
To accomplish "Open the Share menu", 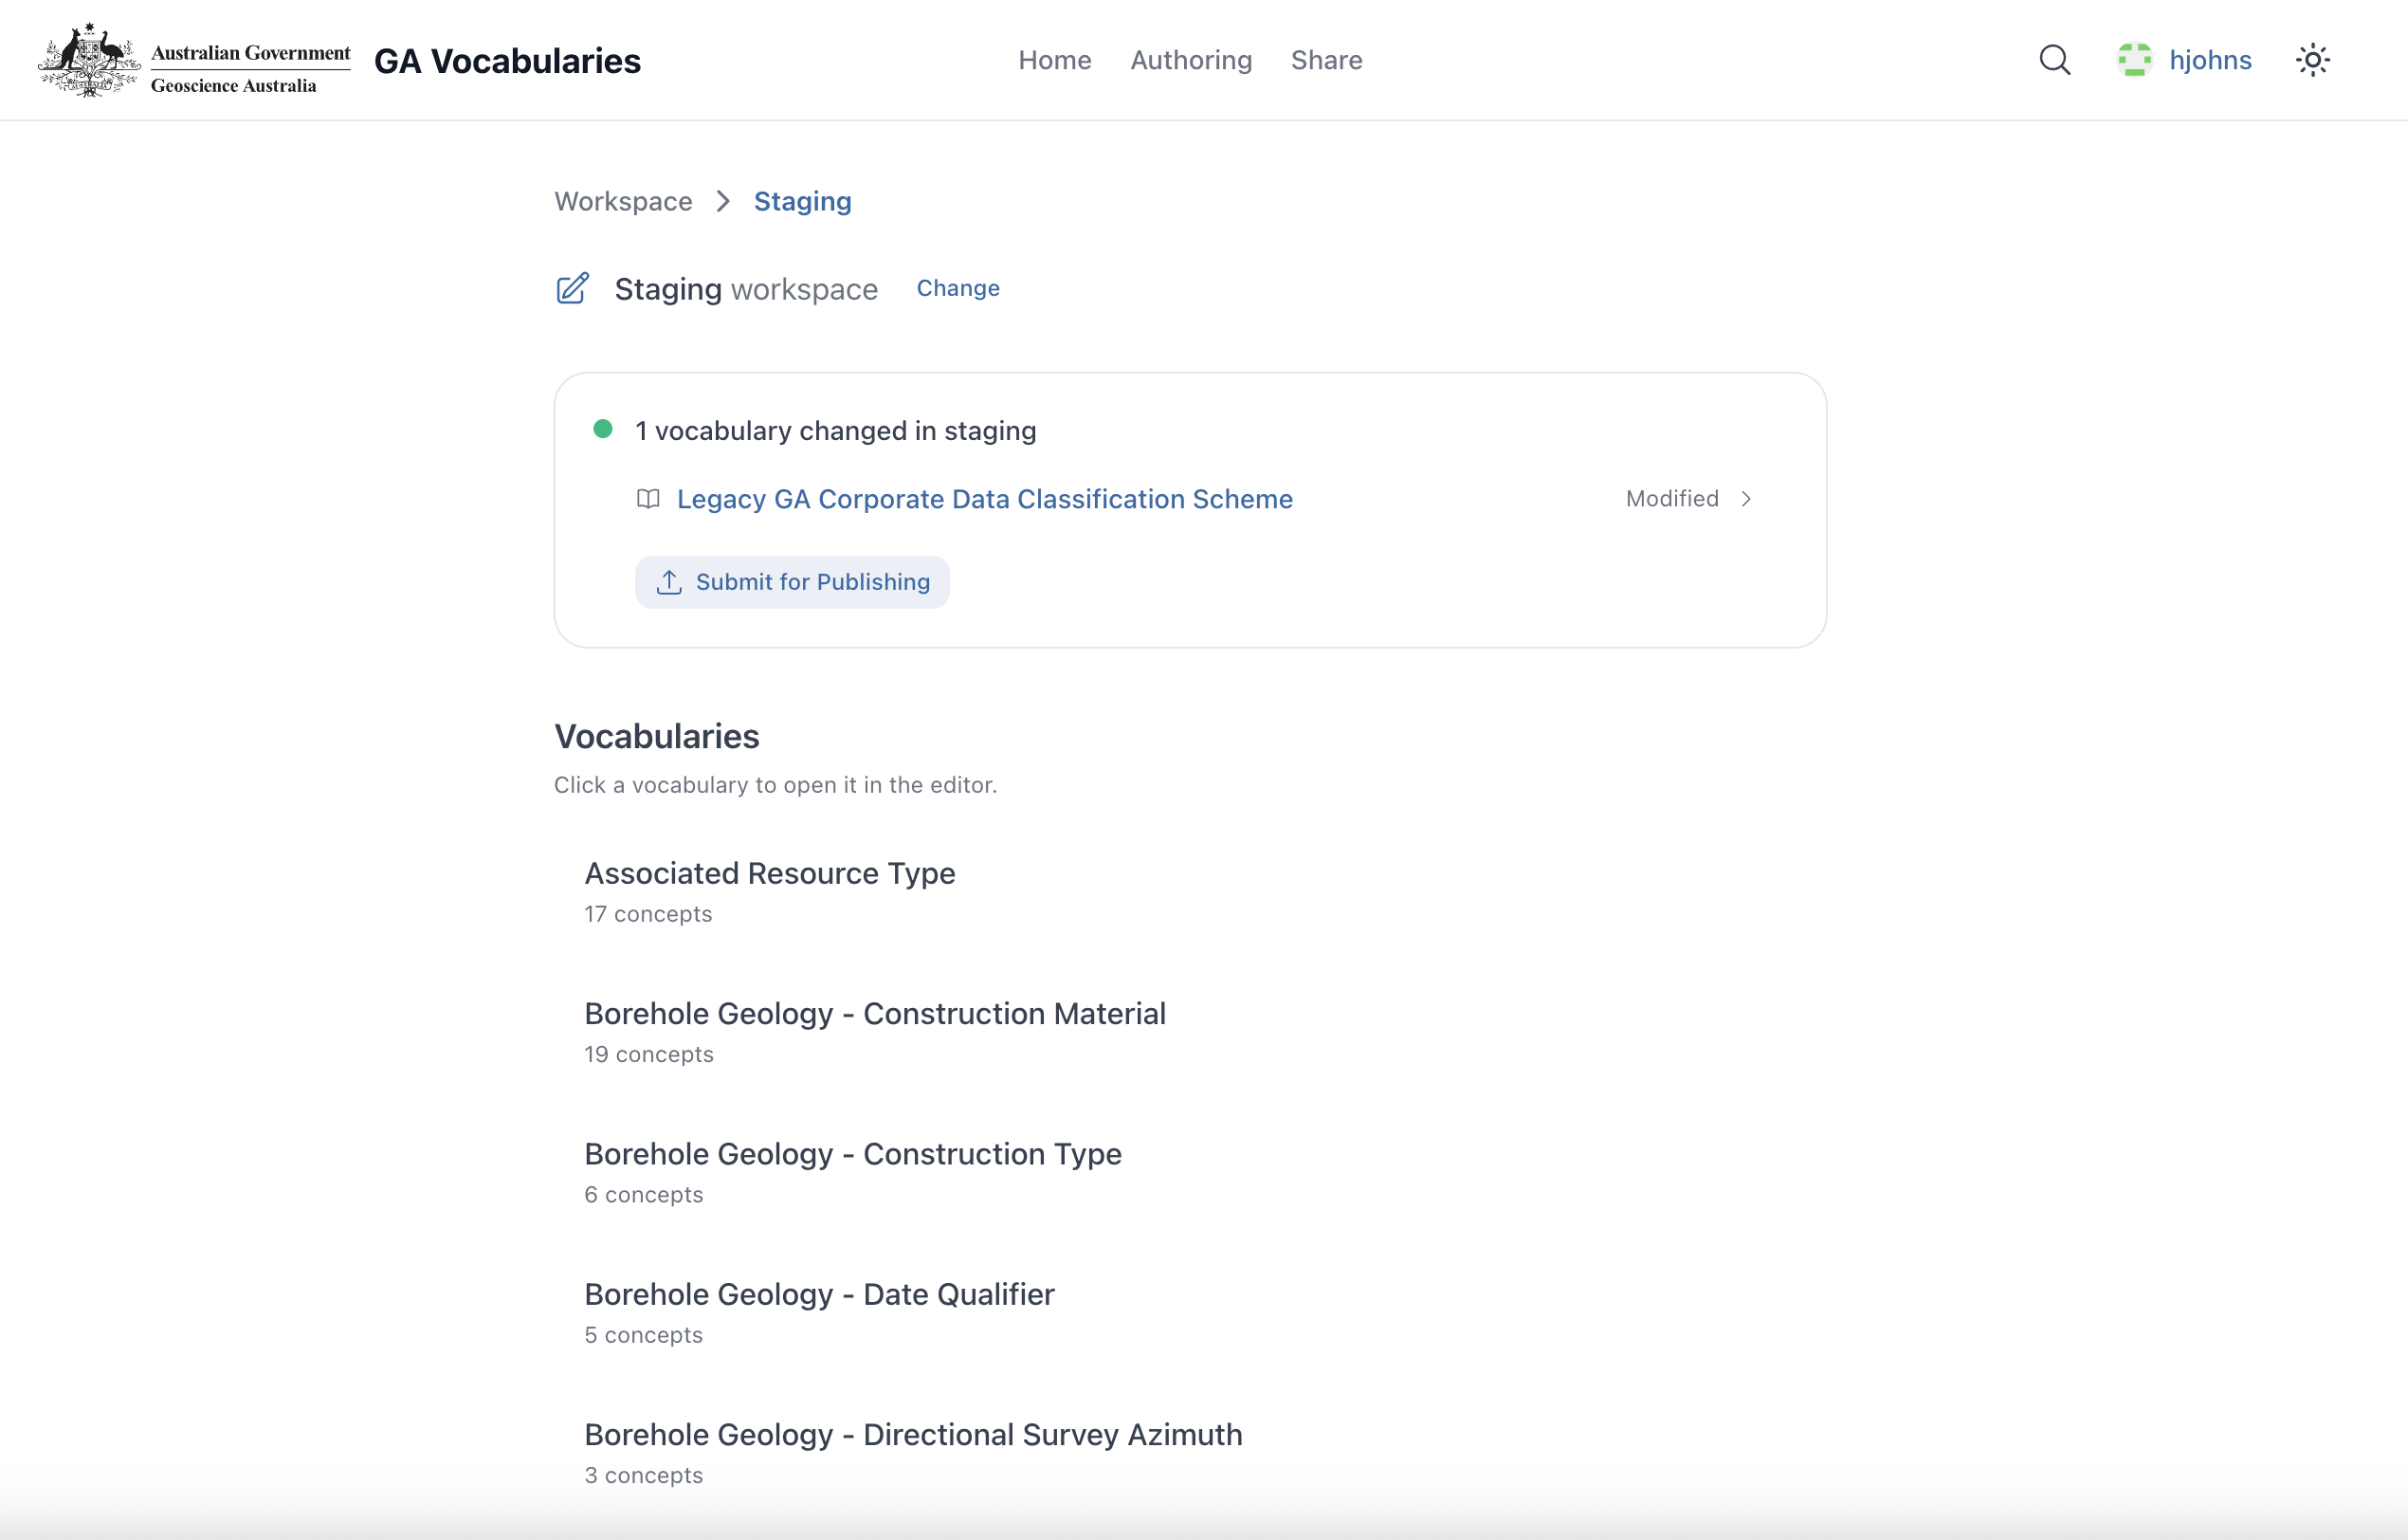I will pos(1326,60).
